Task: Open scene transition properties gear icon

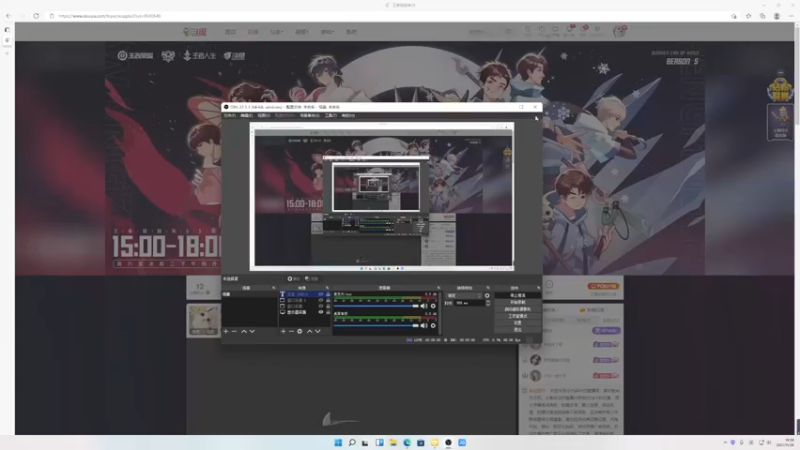Action: 487,295
